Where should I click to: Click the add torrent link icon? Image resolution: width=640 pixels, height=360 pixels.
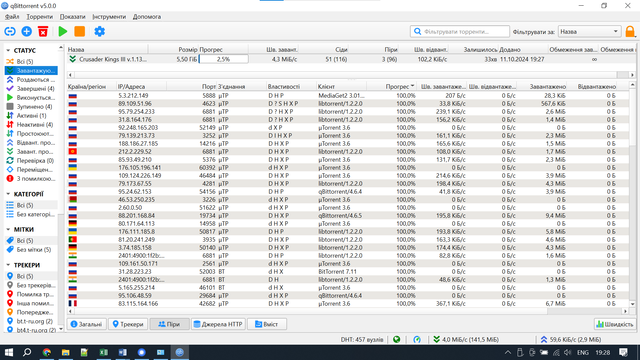point(10,31)
